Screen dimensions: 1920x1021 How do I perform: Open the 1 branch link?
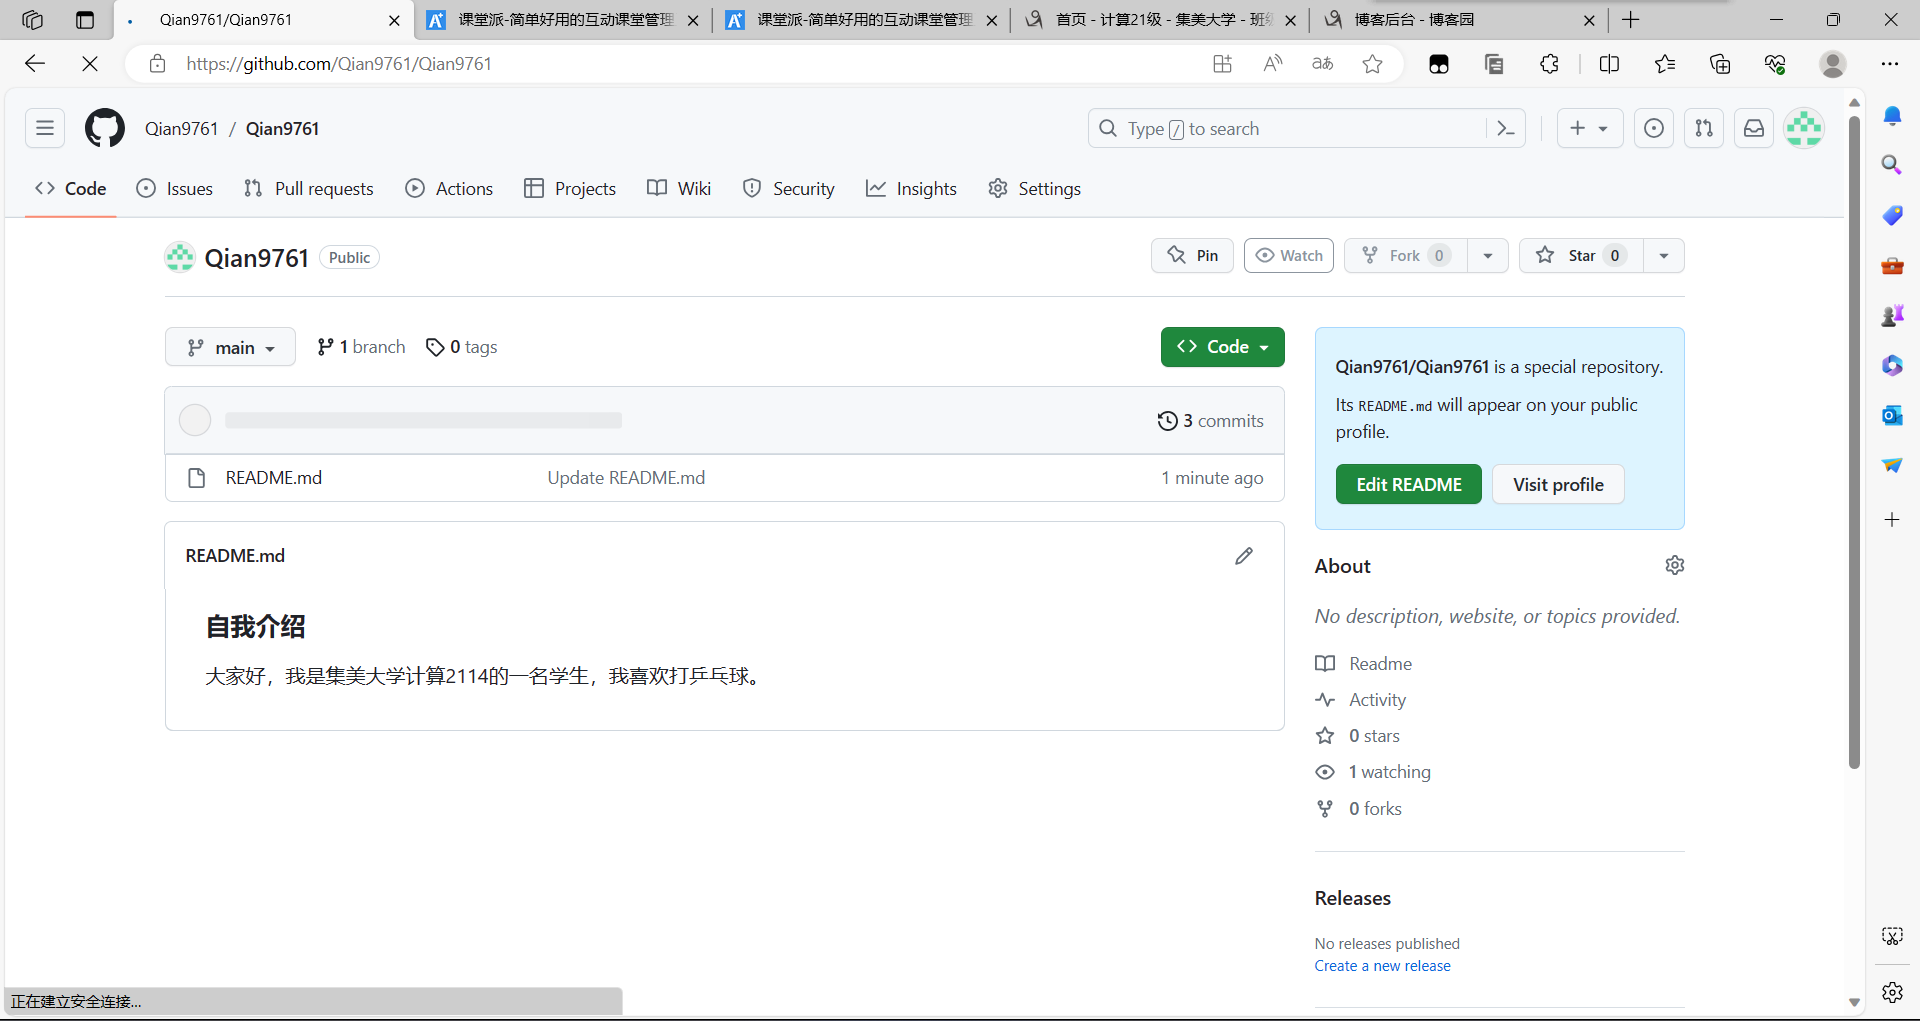pyautogui.click(x=361, y=347)
